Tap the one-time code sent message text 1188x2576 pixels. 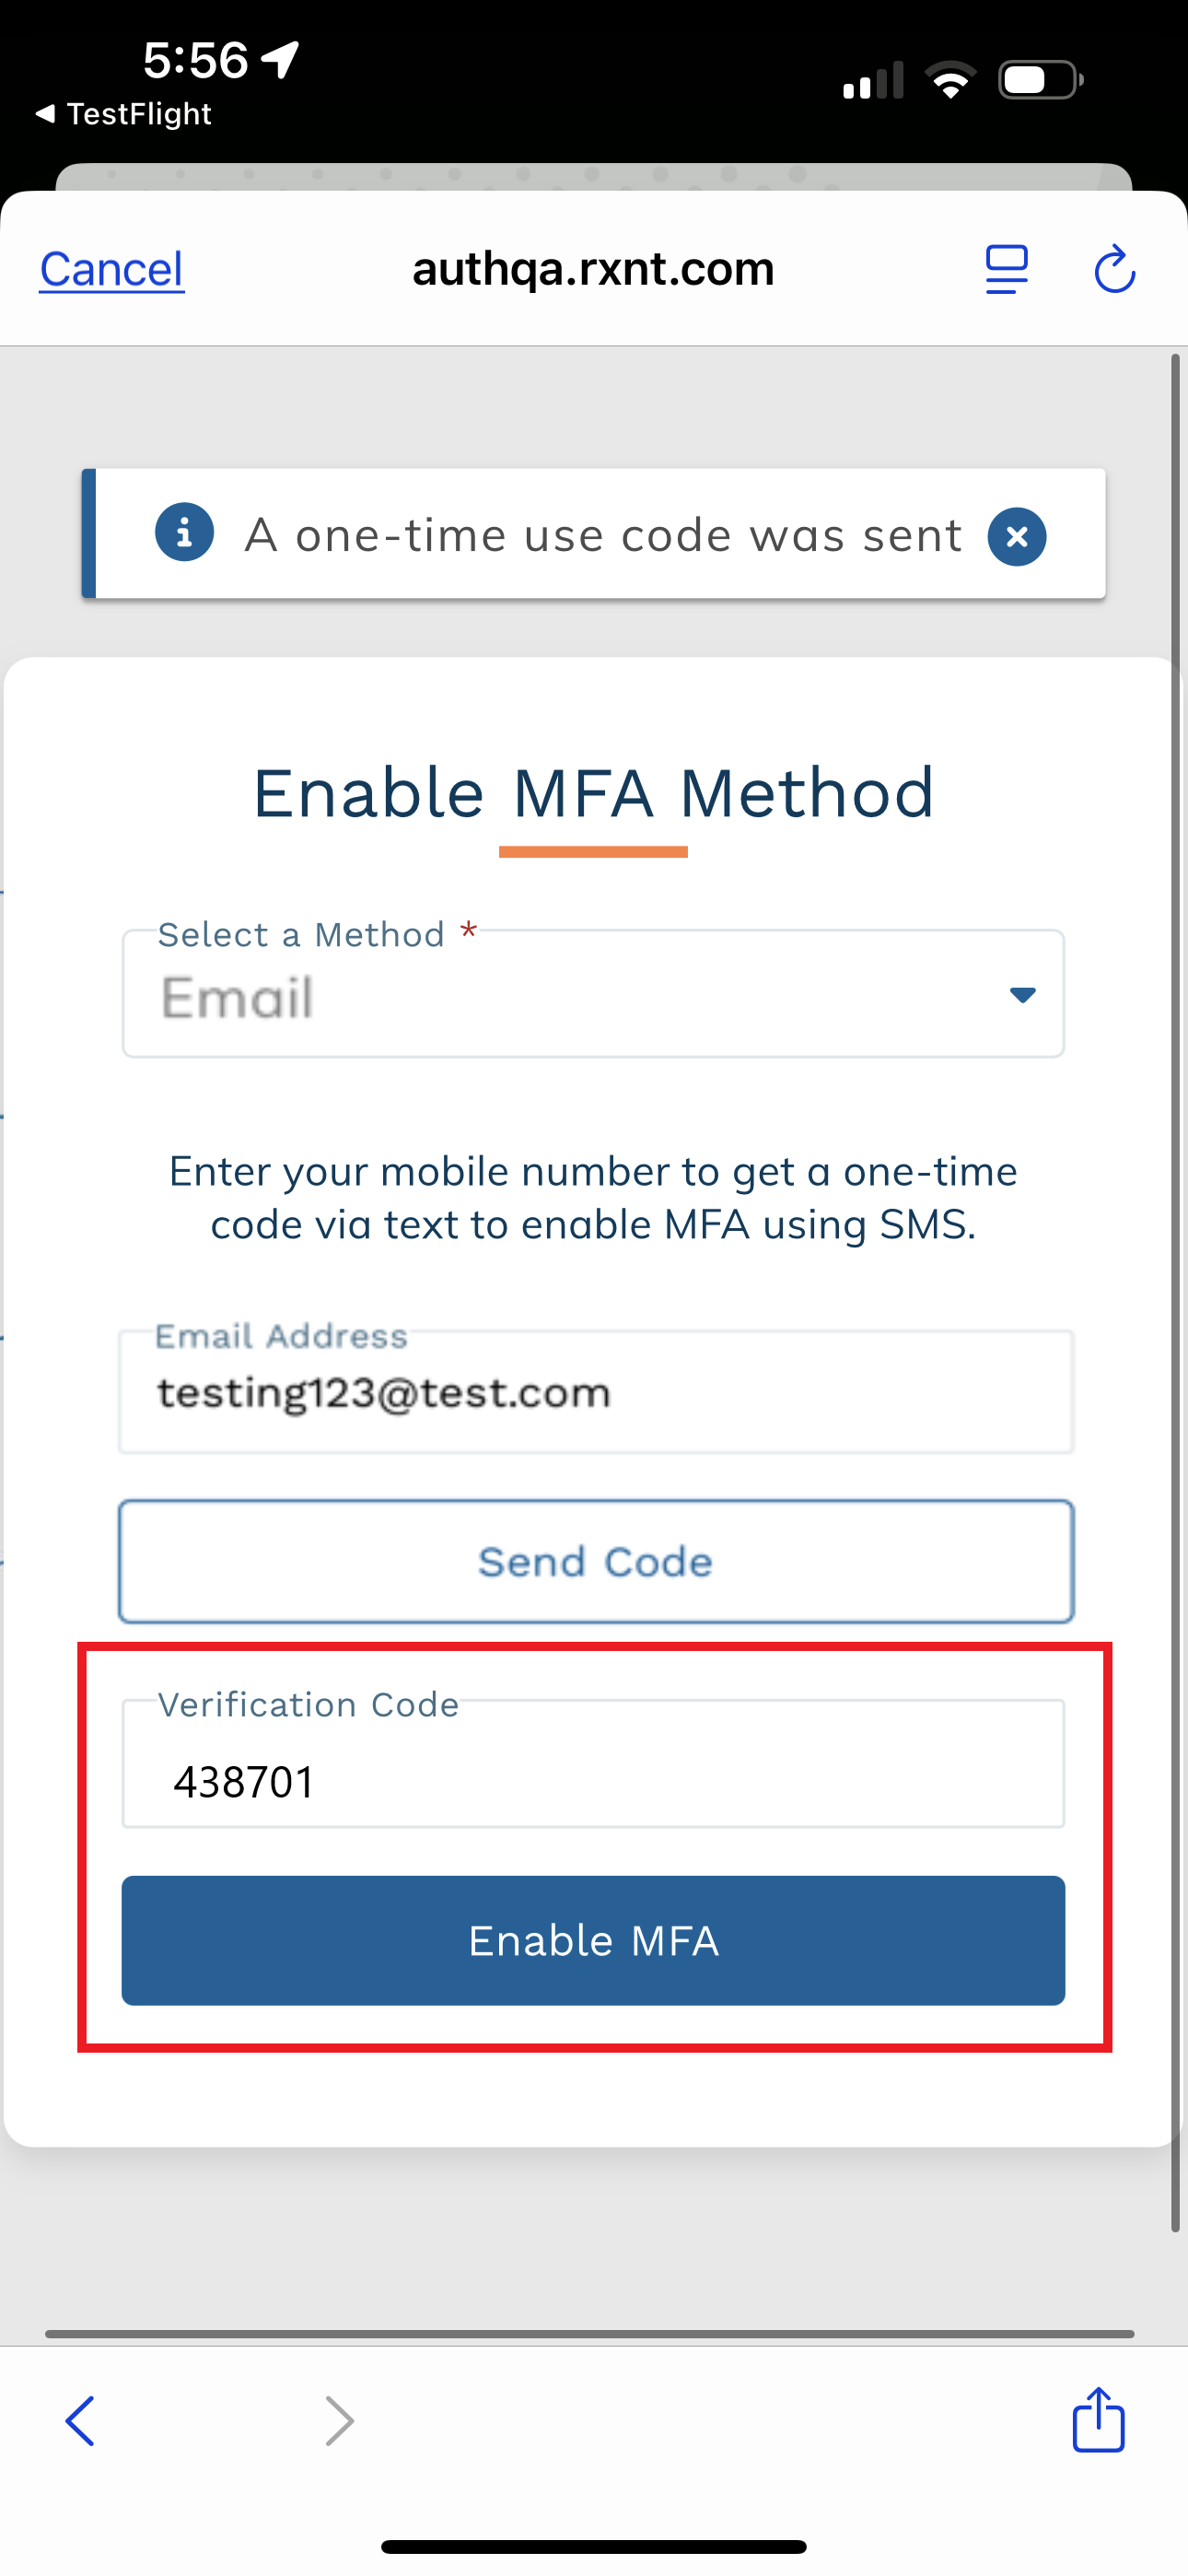point(604,535)
